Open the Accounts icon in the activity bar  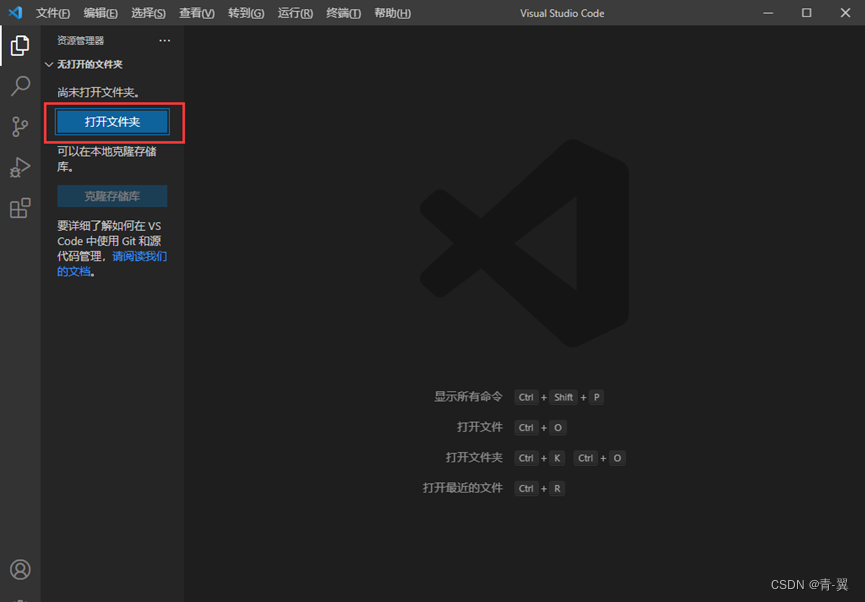point(20,569)
